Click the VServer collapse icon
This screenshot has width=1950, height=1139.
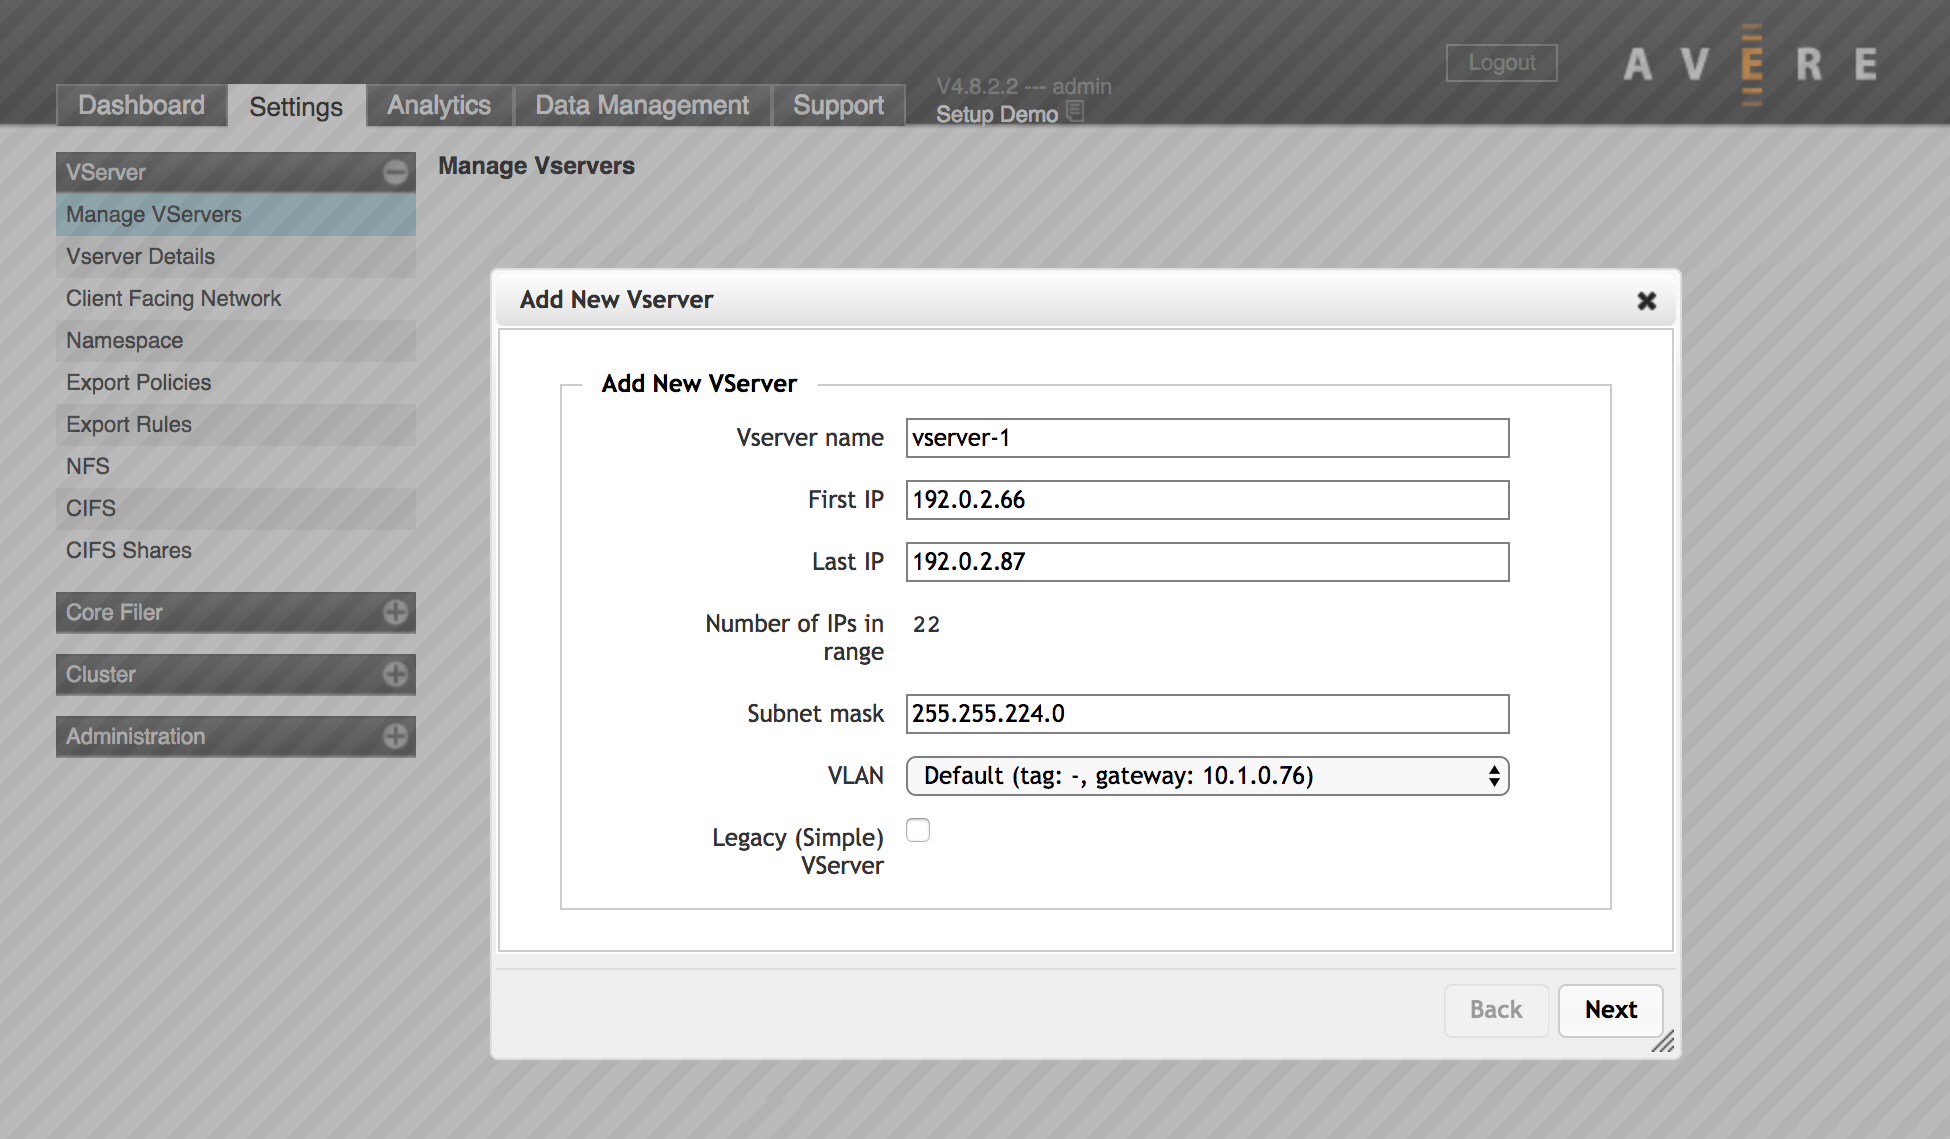(x=395, y=172)
